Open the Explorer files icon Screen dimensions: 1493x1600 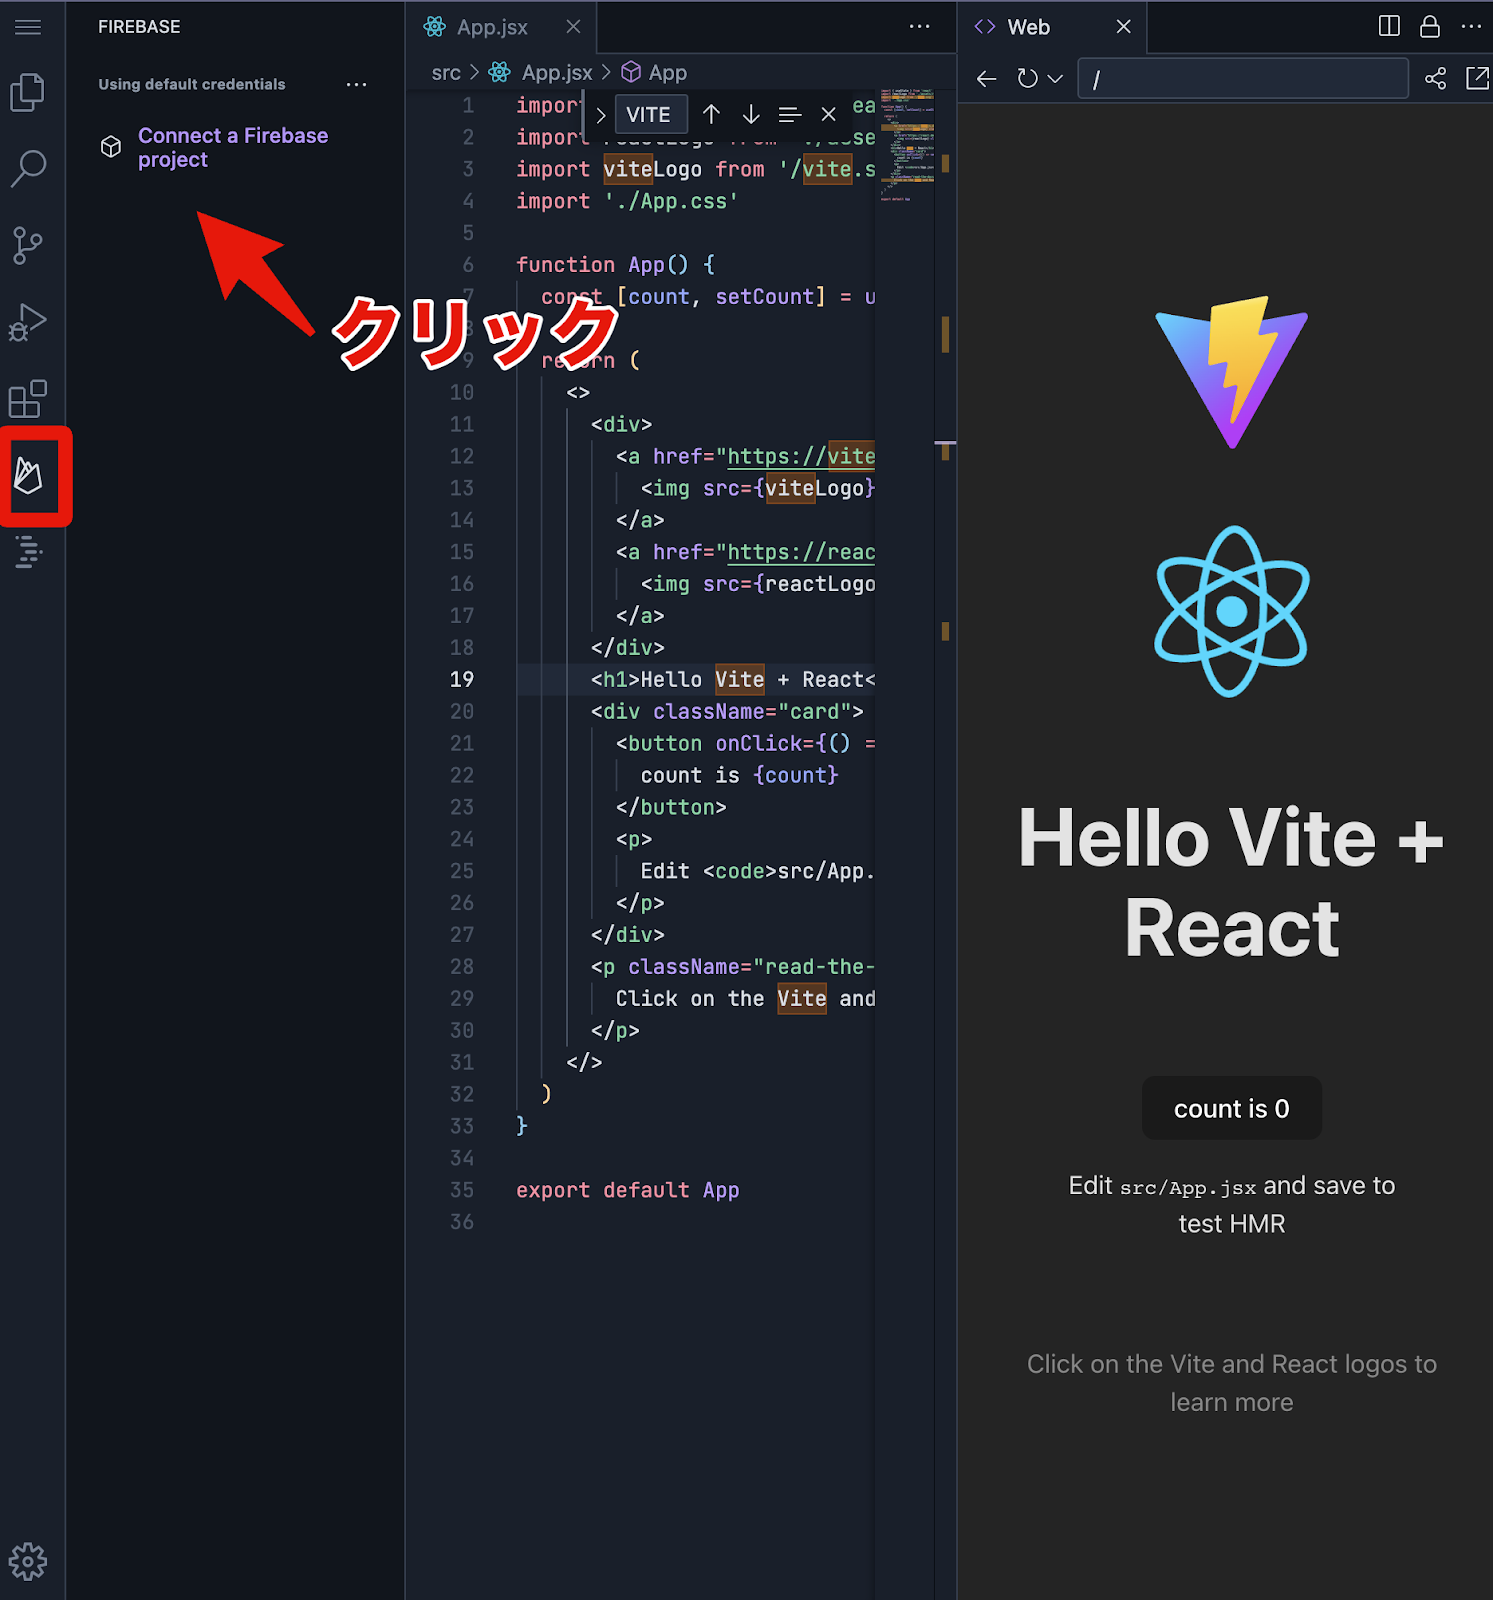[x=28, y=92]
